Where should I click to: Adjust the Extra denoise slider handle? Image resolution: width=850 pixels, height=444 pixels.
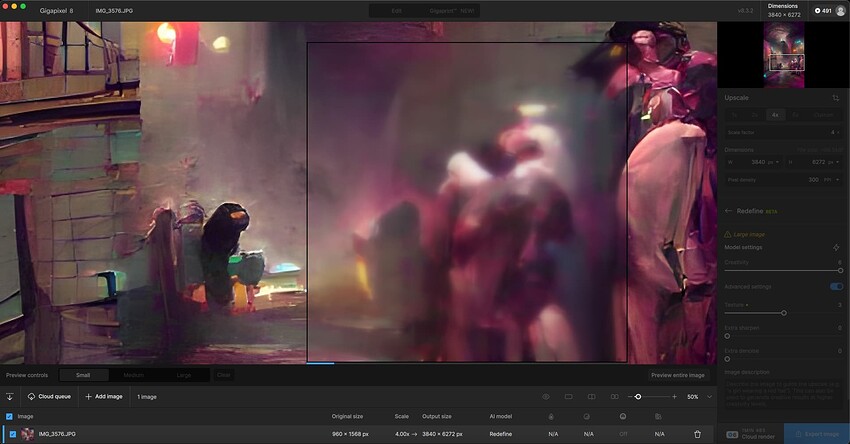727,359
